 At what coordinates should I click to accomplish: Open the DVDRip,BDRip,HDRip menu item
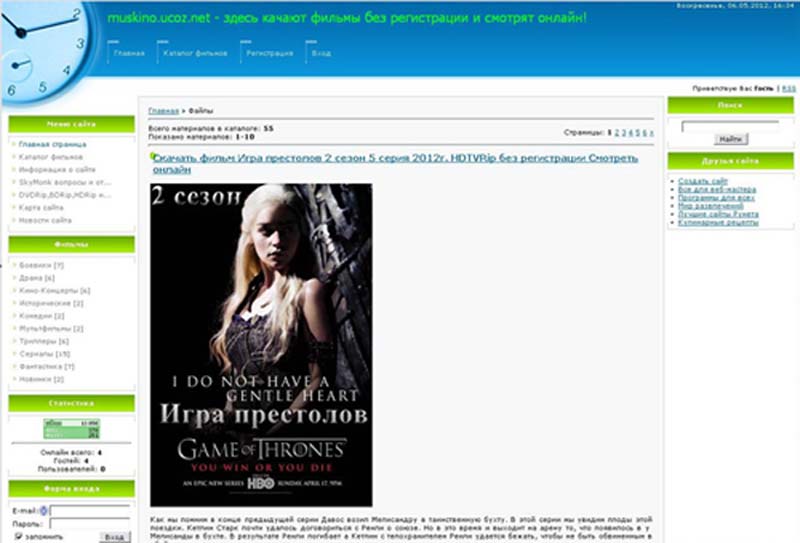[x=64, y=195]
